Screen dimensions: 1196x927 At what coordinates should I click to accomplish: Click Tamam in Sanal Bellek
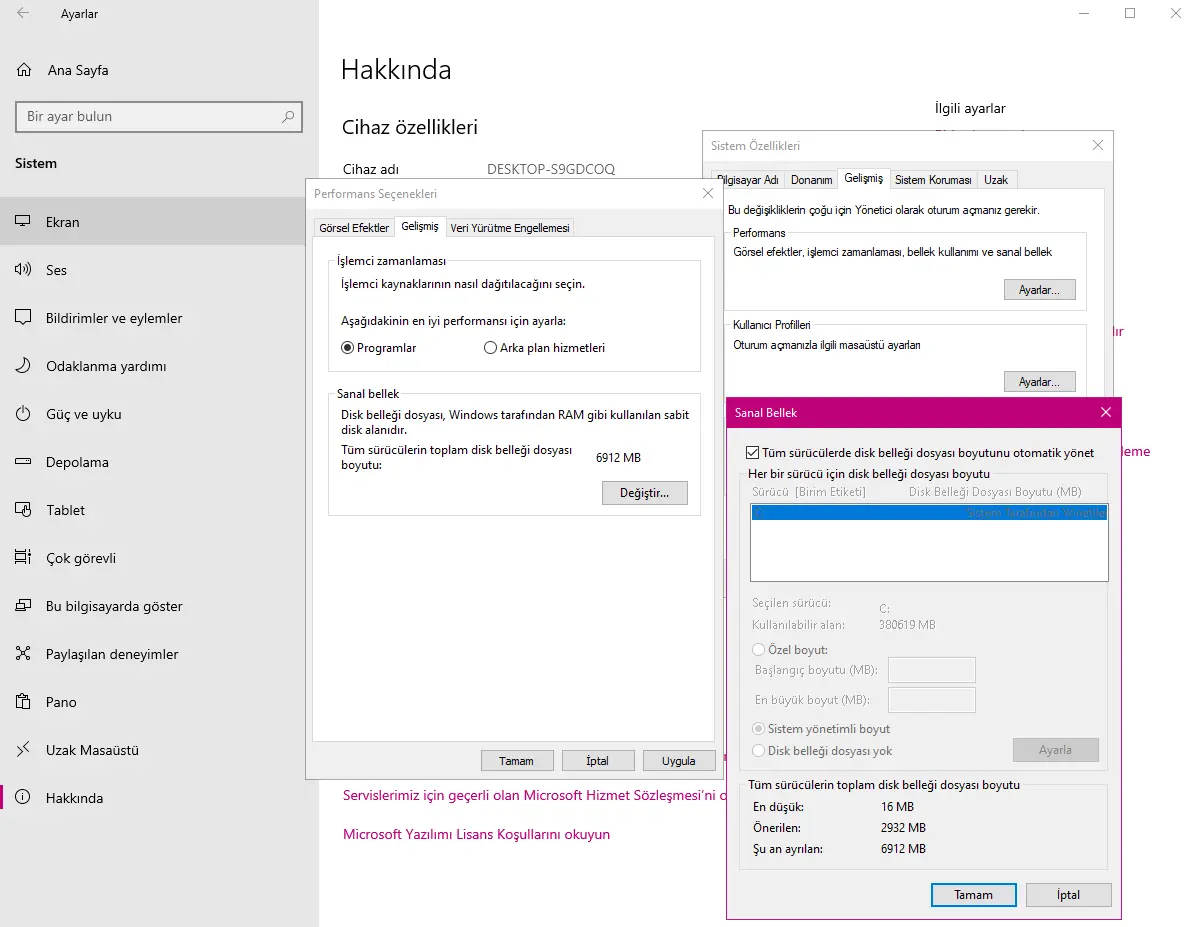click(x=973, y=895)
